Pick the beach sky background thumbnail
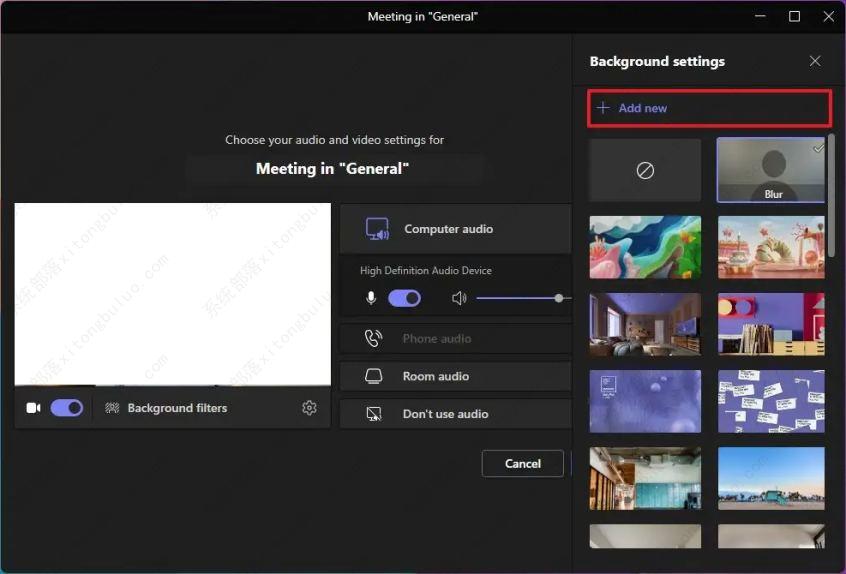 tap(771, 478)
